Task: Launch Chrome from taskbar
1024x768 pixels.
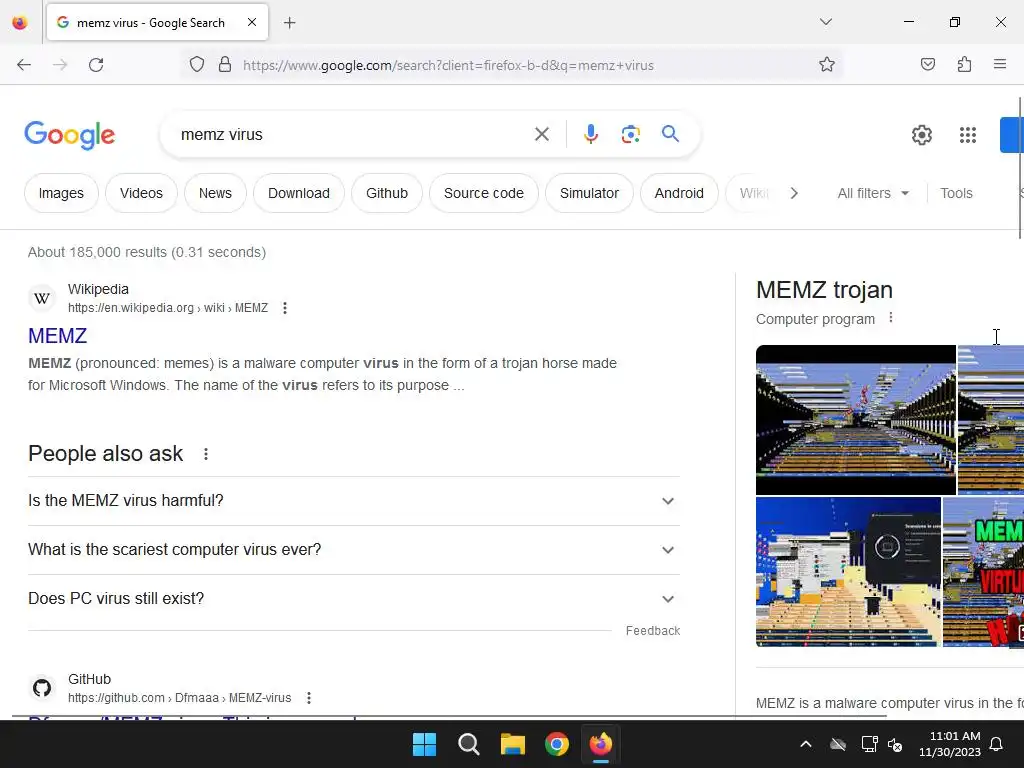Action: [556, 744]
